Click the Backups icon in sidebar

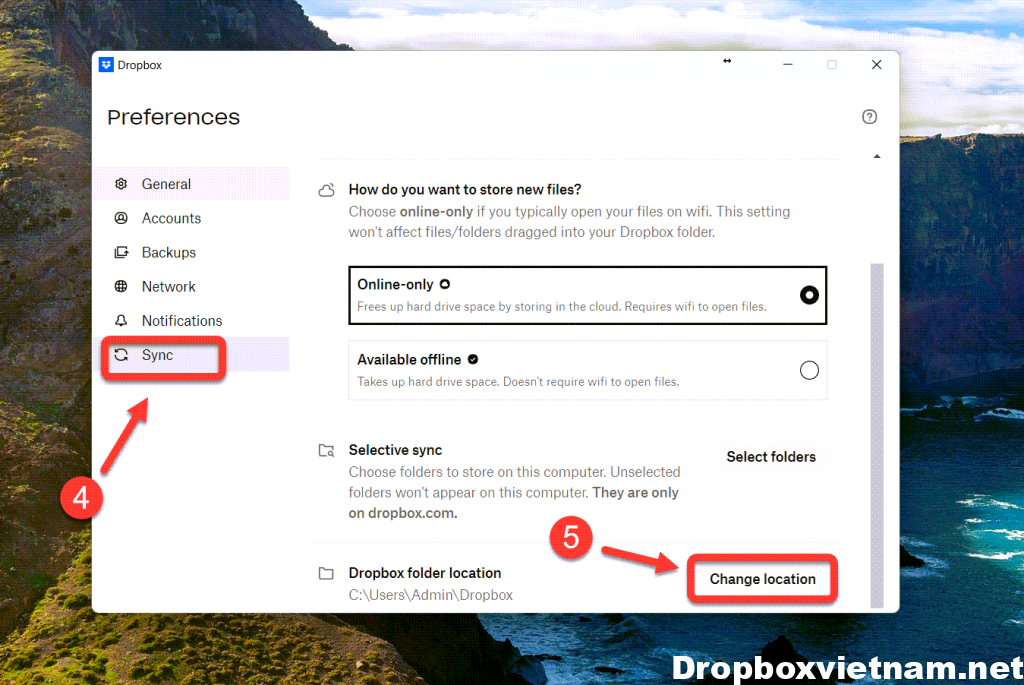coord(121,252)
